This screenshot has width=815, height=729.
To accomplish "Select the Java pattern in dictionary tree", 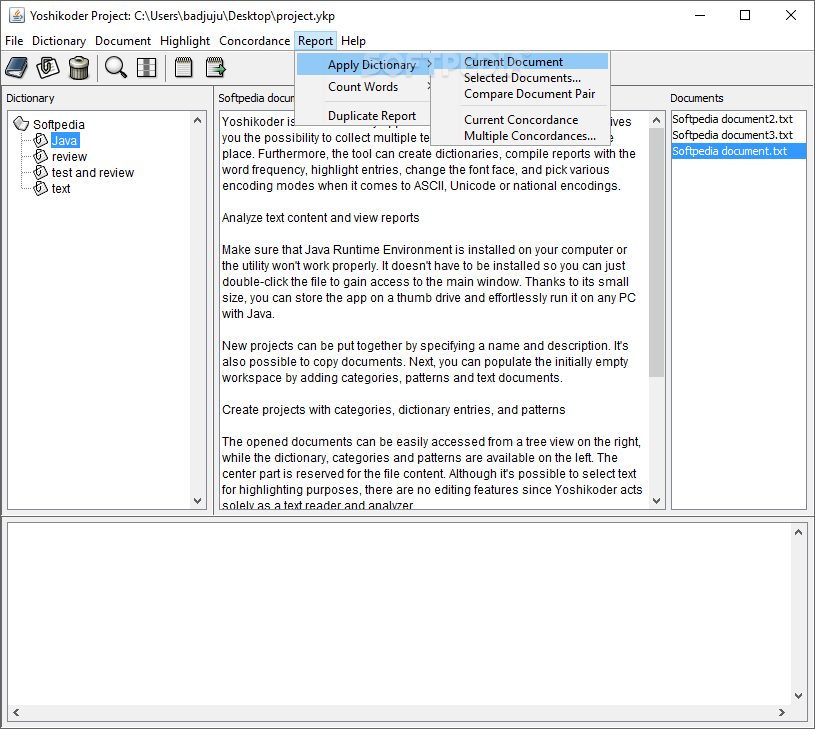I will pos(65,140).
